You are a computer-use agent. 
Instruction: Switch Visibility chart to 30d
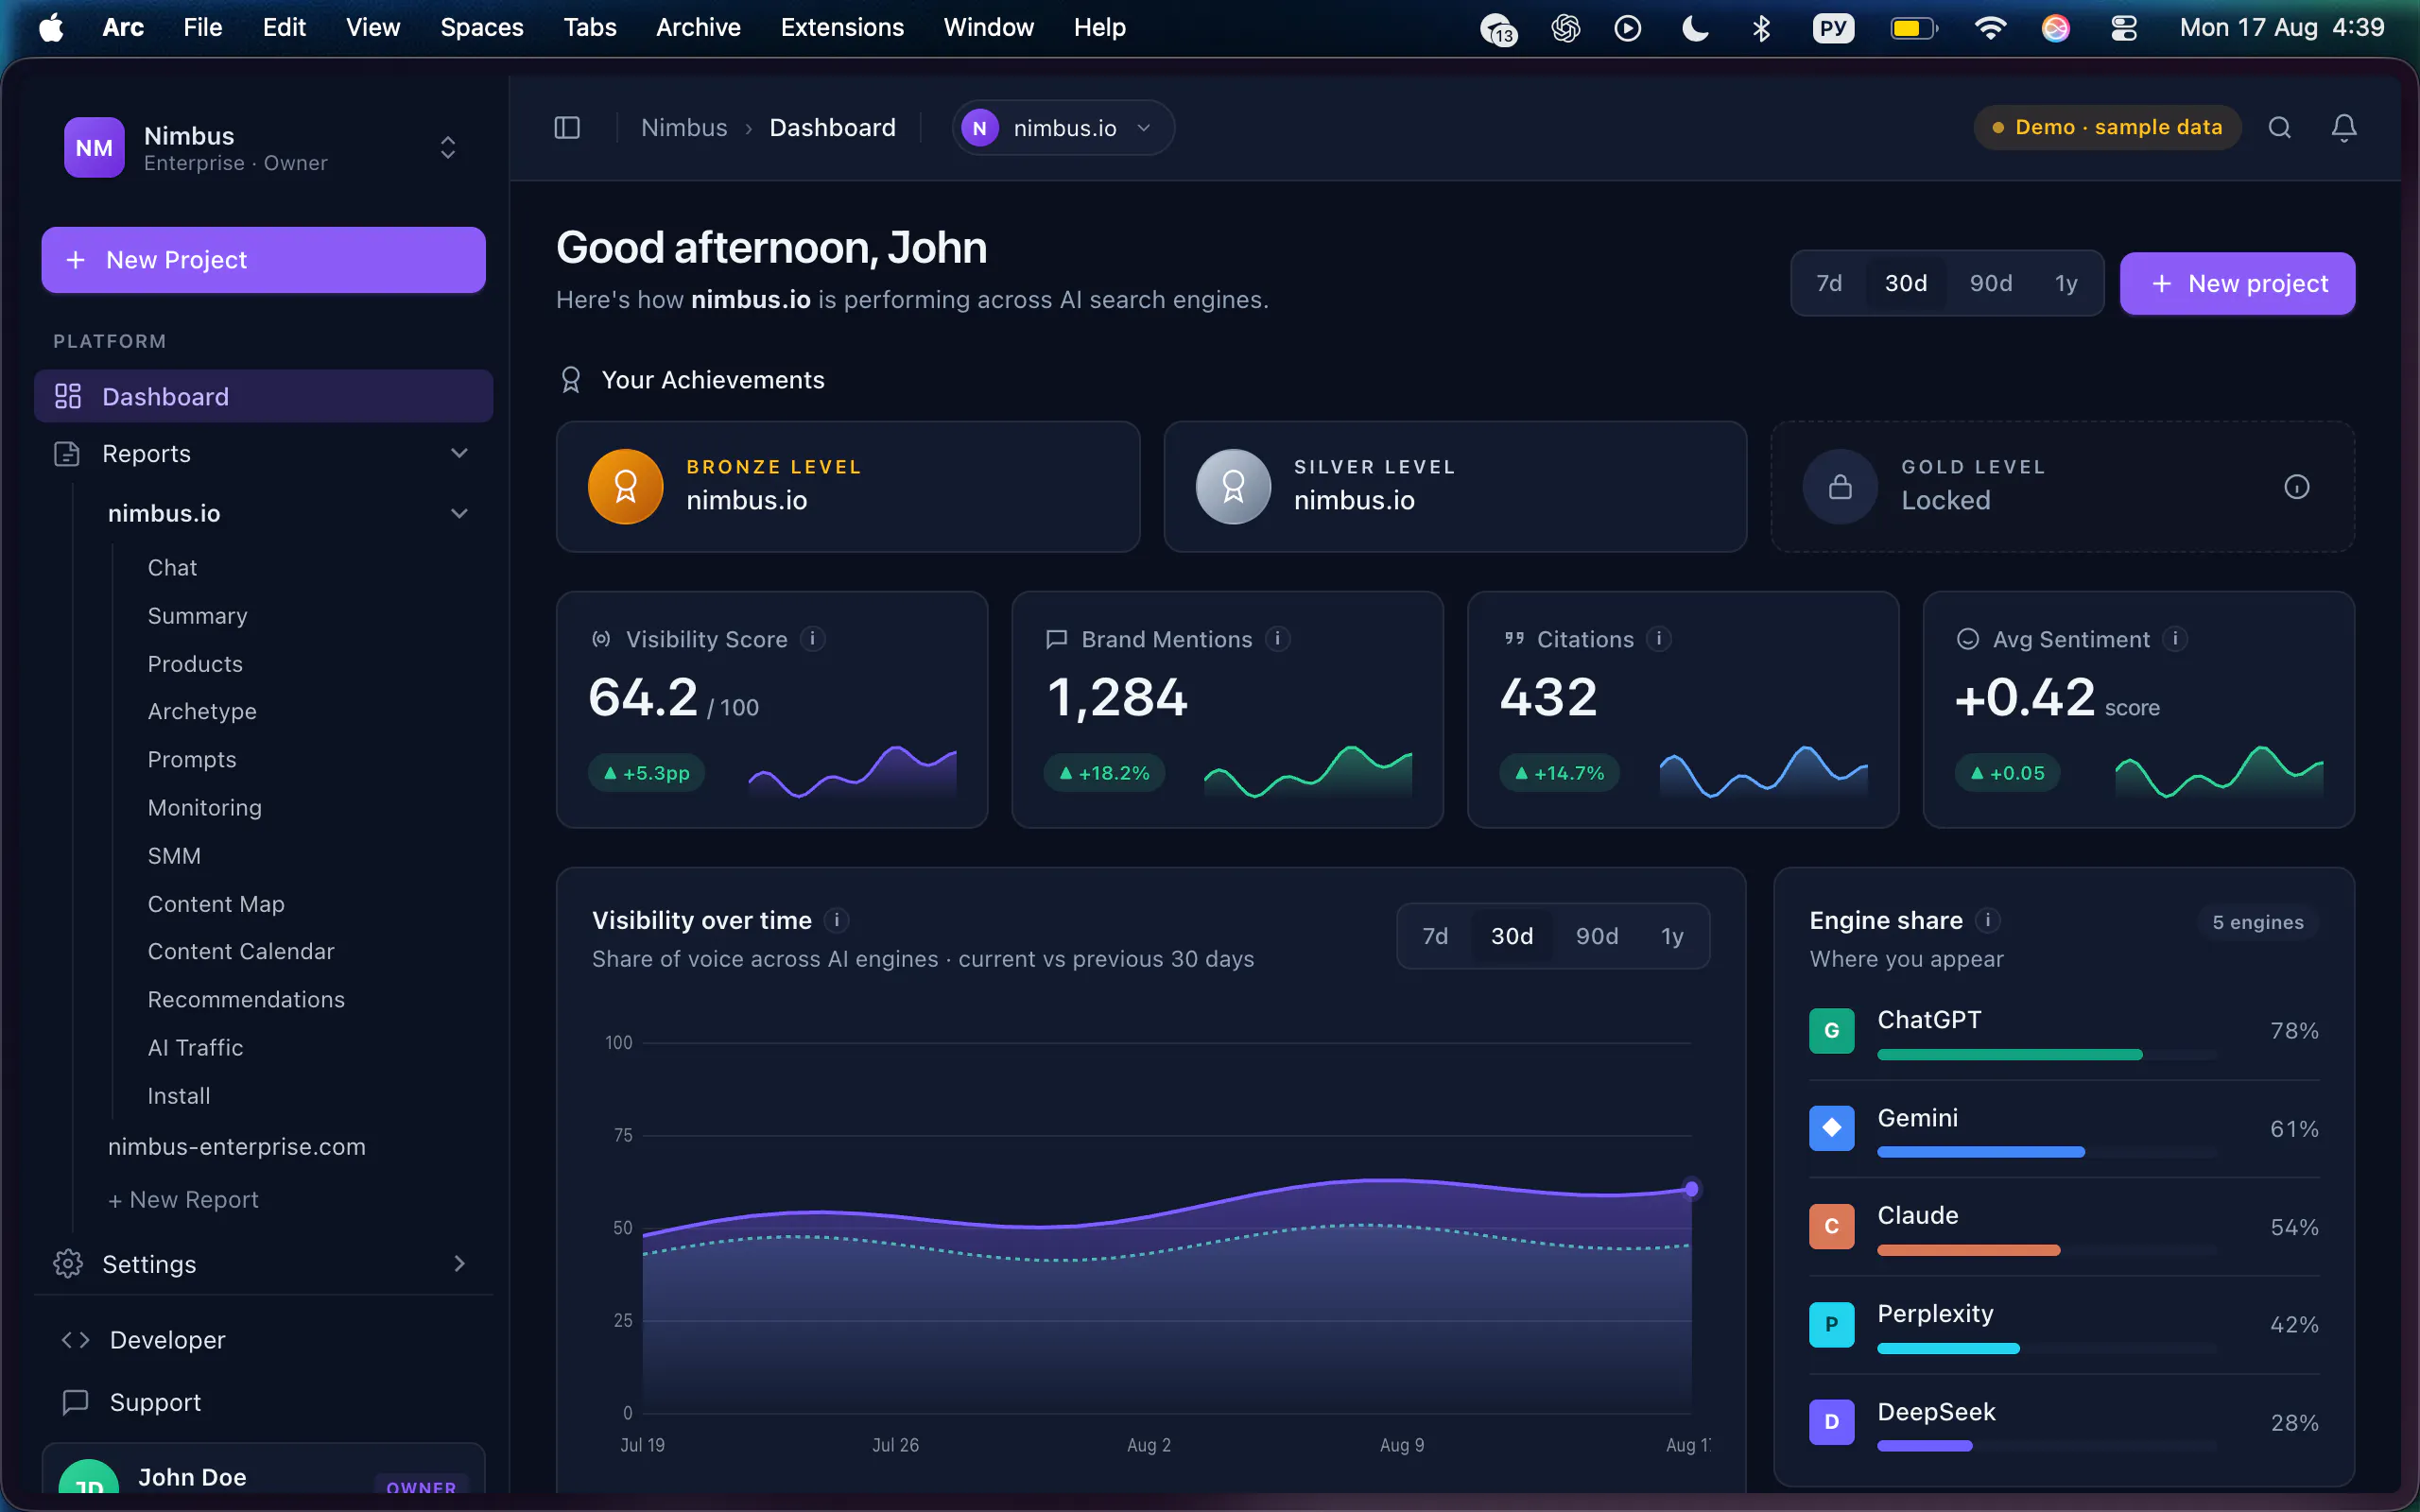pos(1512,936)
